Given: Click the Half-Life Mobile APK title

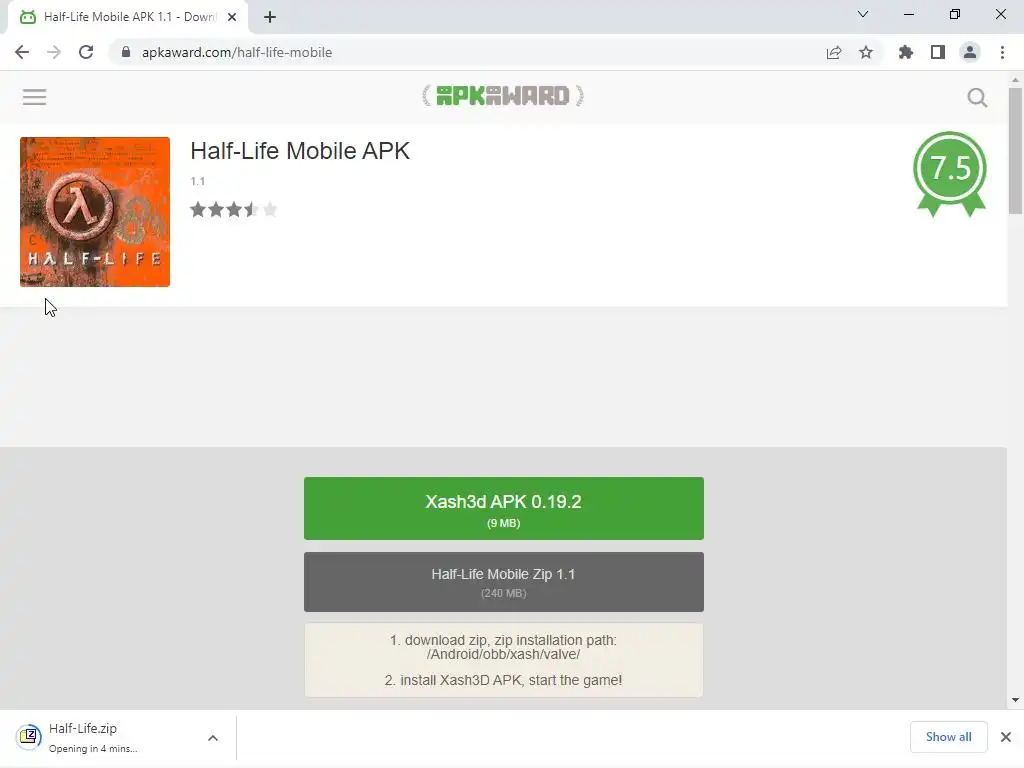Looking at the screenshot, I should (300, 151).
